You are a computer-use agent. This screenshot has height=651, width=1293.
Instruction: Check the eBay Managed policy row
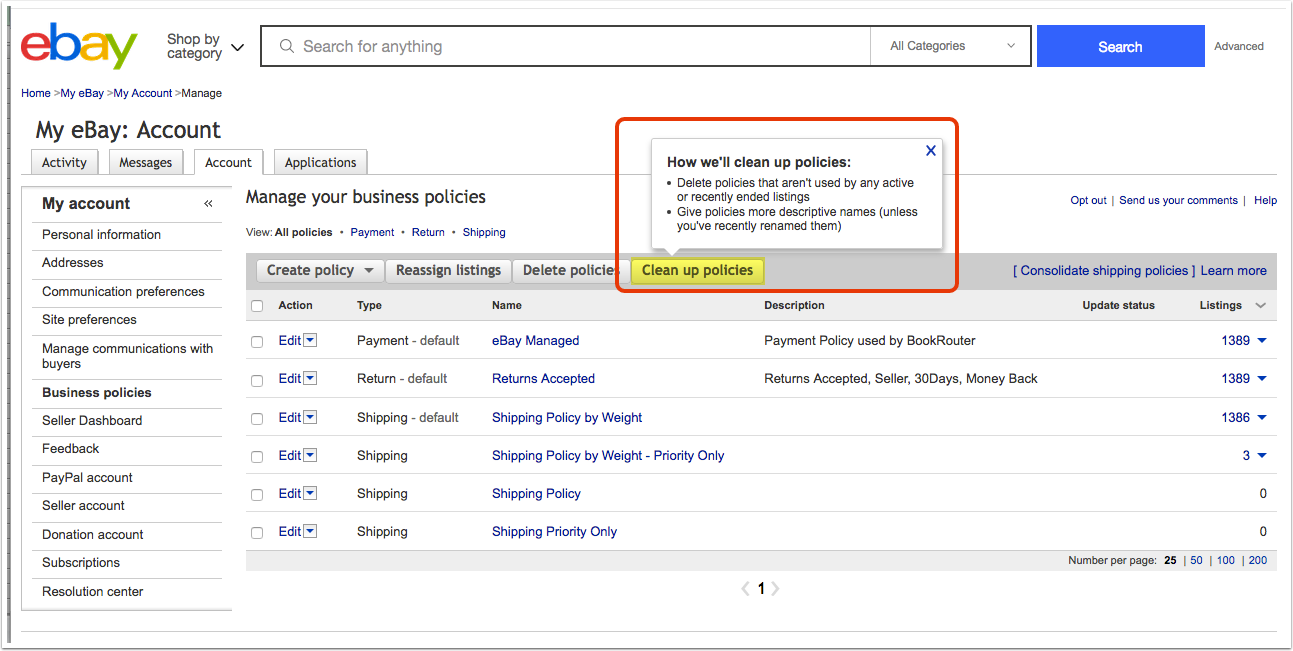(x=257, y=342)
